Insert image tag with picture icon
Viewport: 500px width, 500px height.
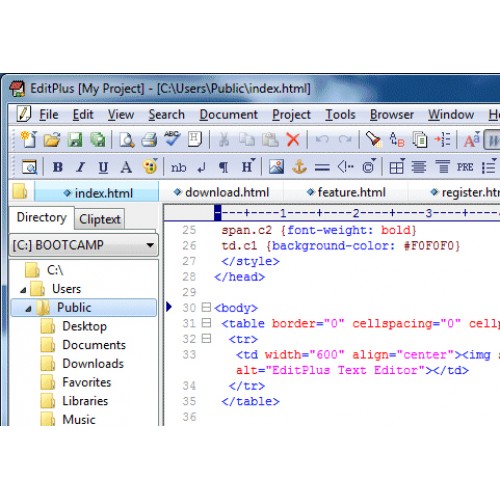(x=277, y=166)
